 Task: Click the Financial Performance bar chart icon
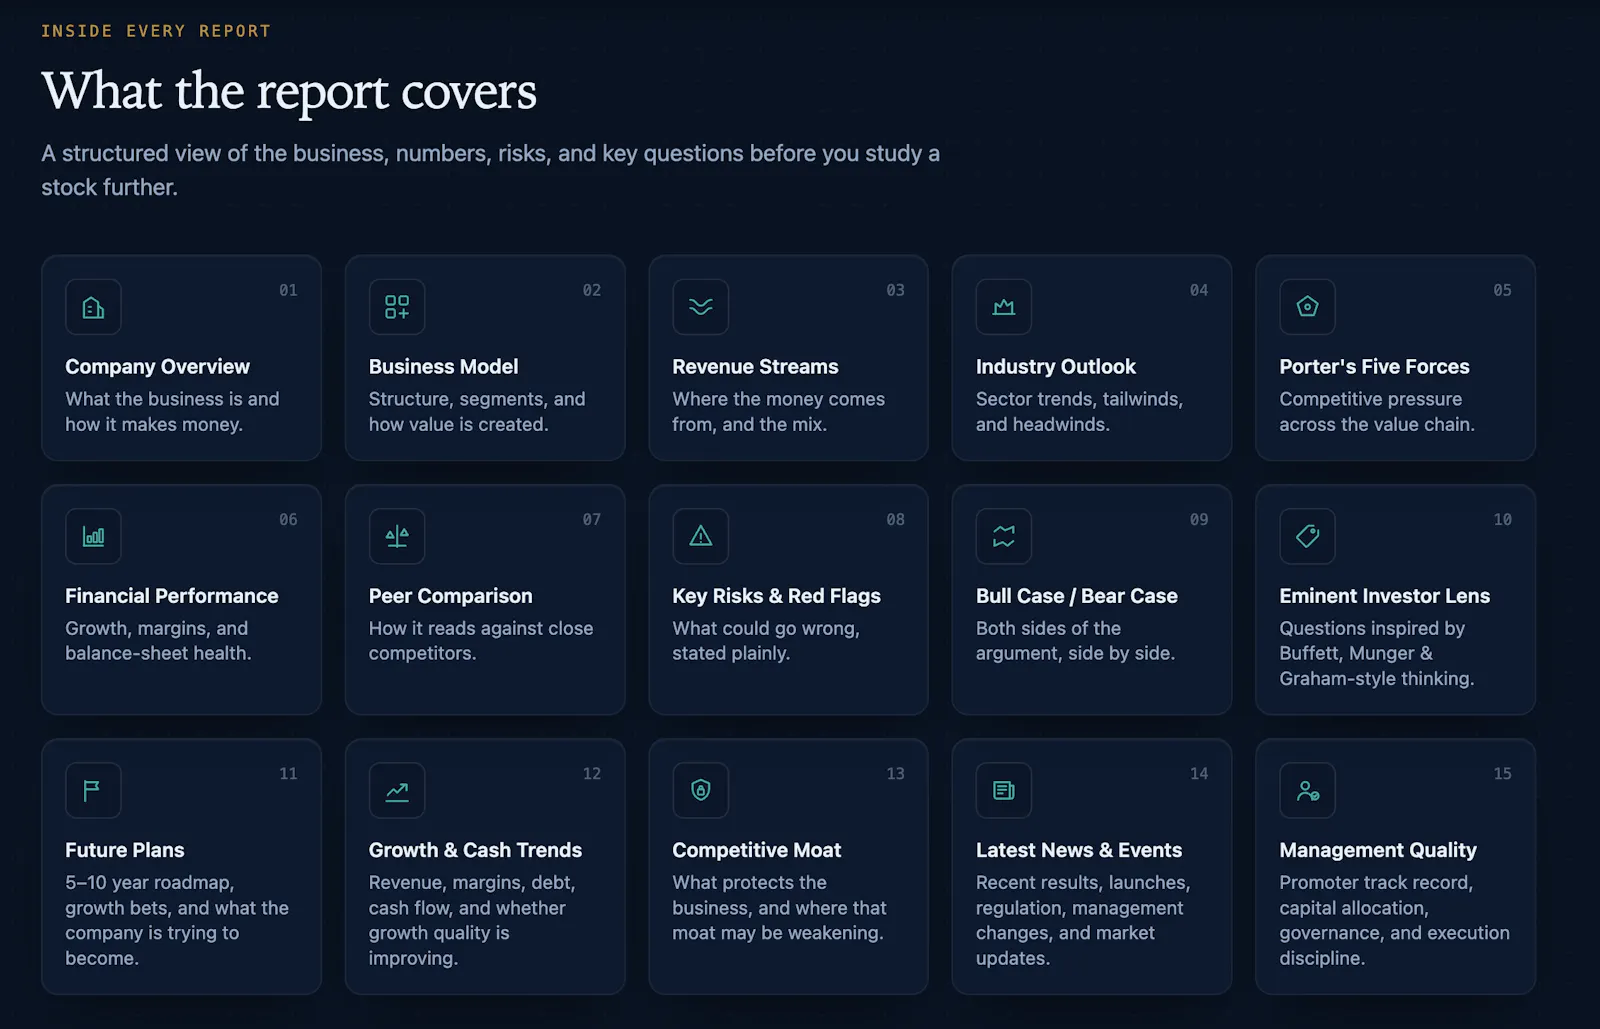[x=93, y=536]
